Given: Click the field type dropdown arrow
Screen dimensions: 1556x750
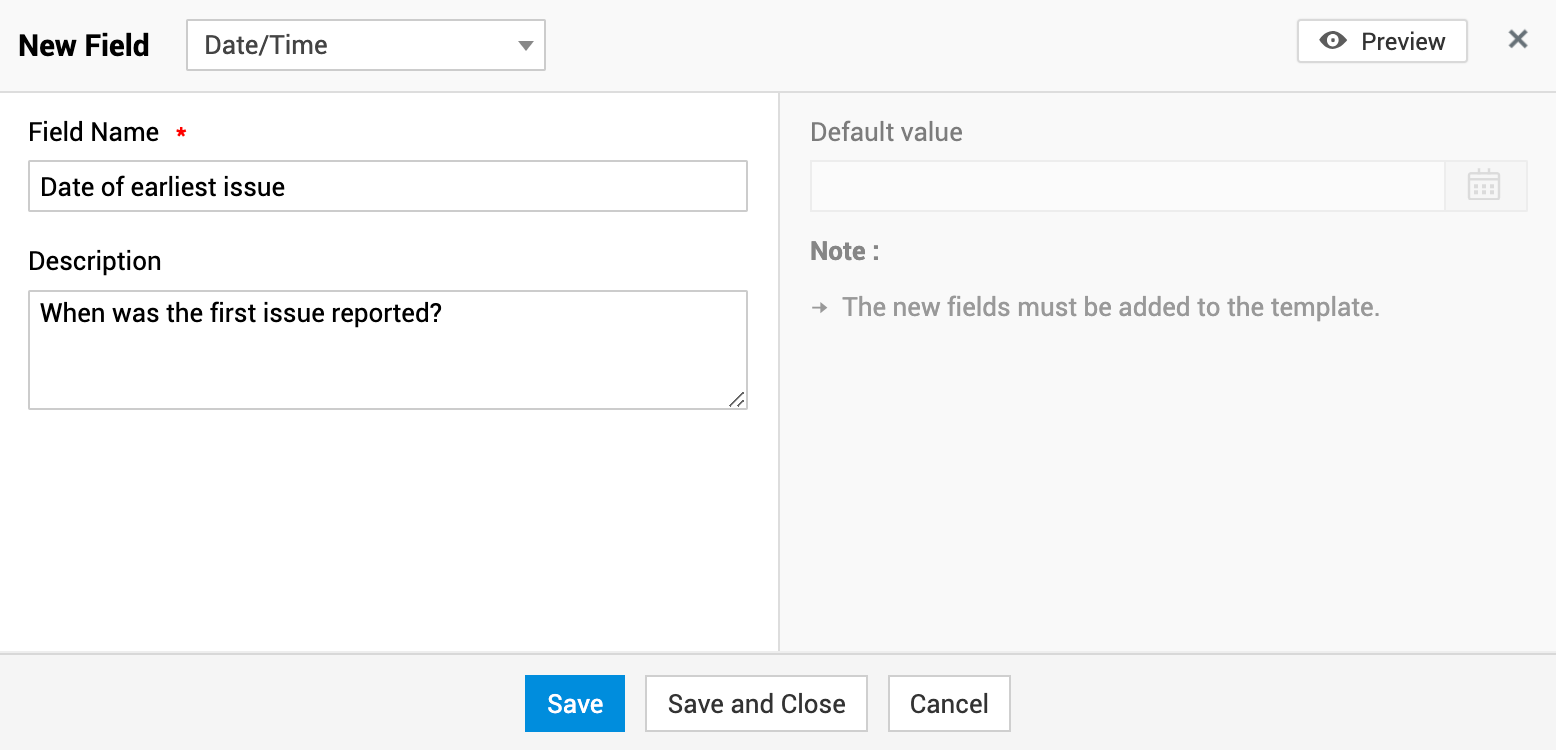Looking at the screenshot, I should tap(525, 45).
